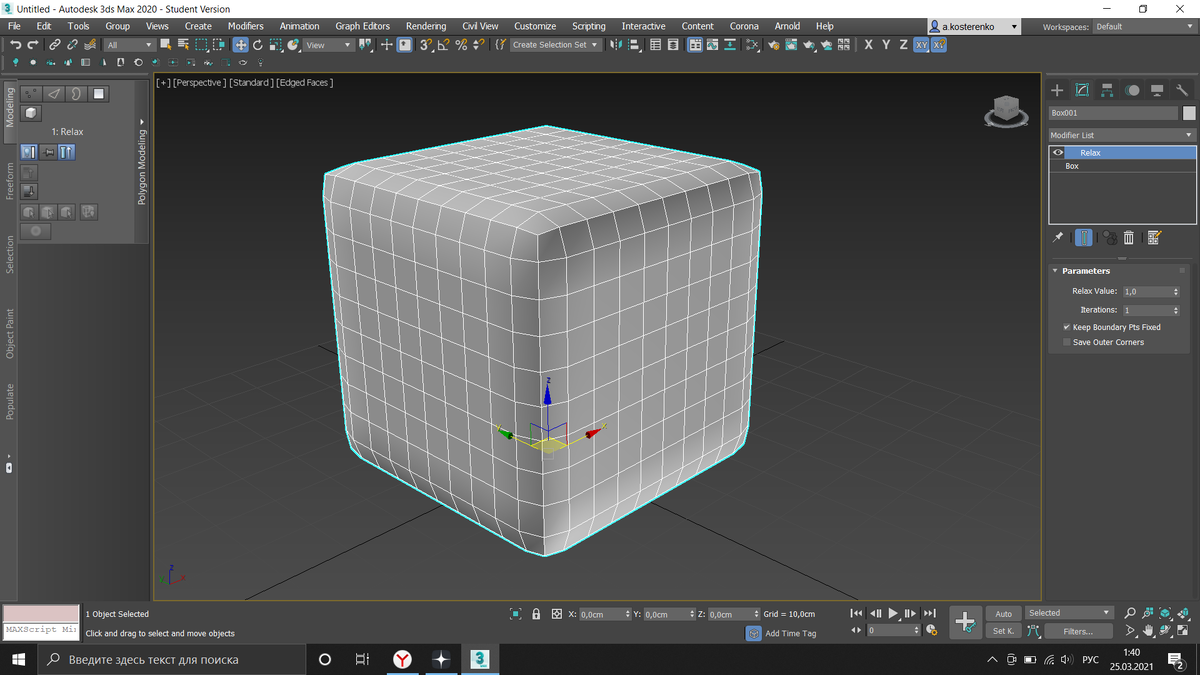The height and width of the screenshot is (675, 1200).
Task: Expand the Polygon Modeling ribbon panel arrow
Action: pos(141,122)
